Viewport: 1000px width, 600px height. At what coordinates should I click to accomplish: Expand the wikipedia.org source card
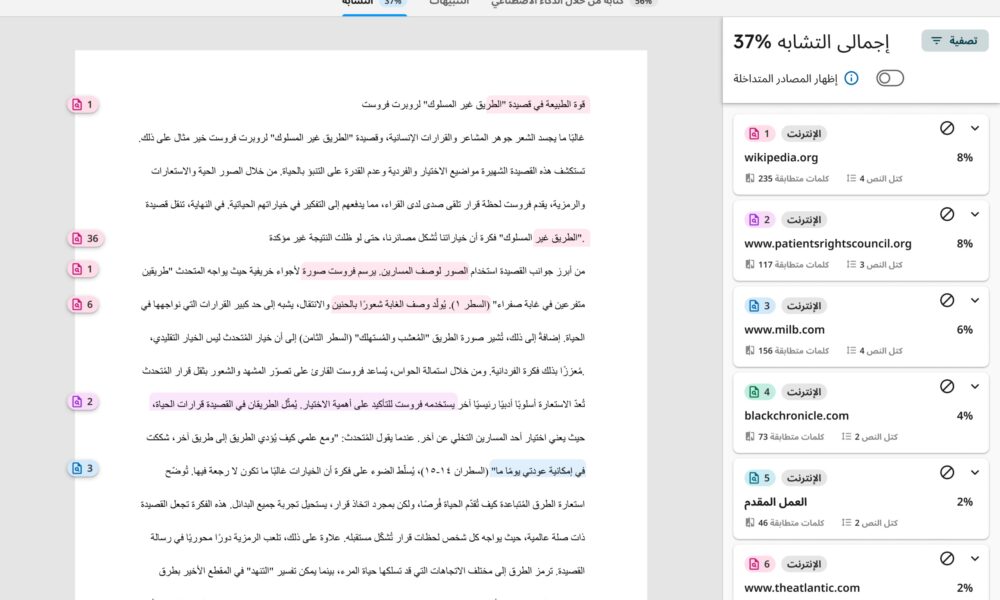pos(974,128)
